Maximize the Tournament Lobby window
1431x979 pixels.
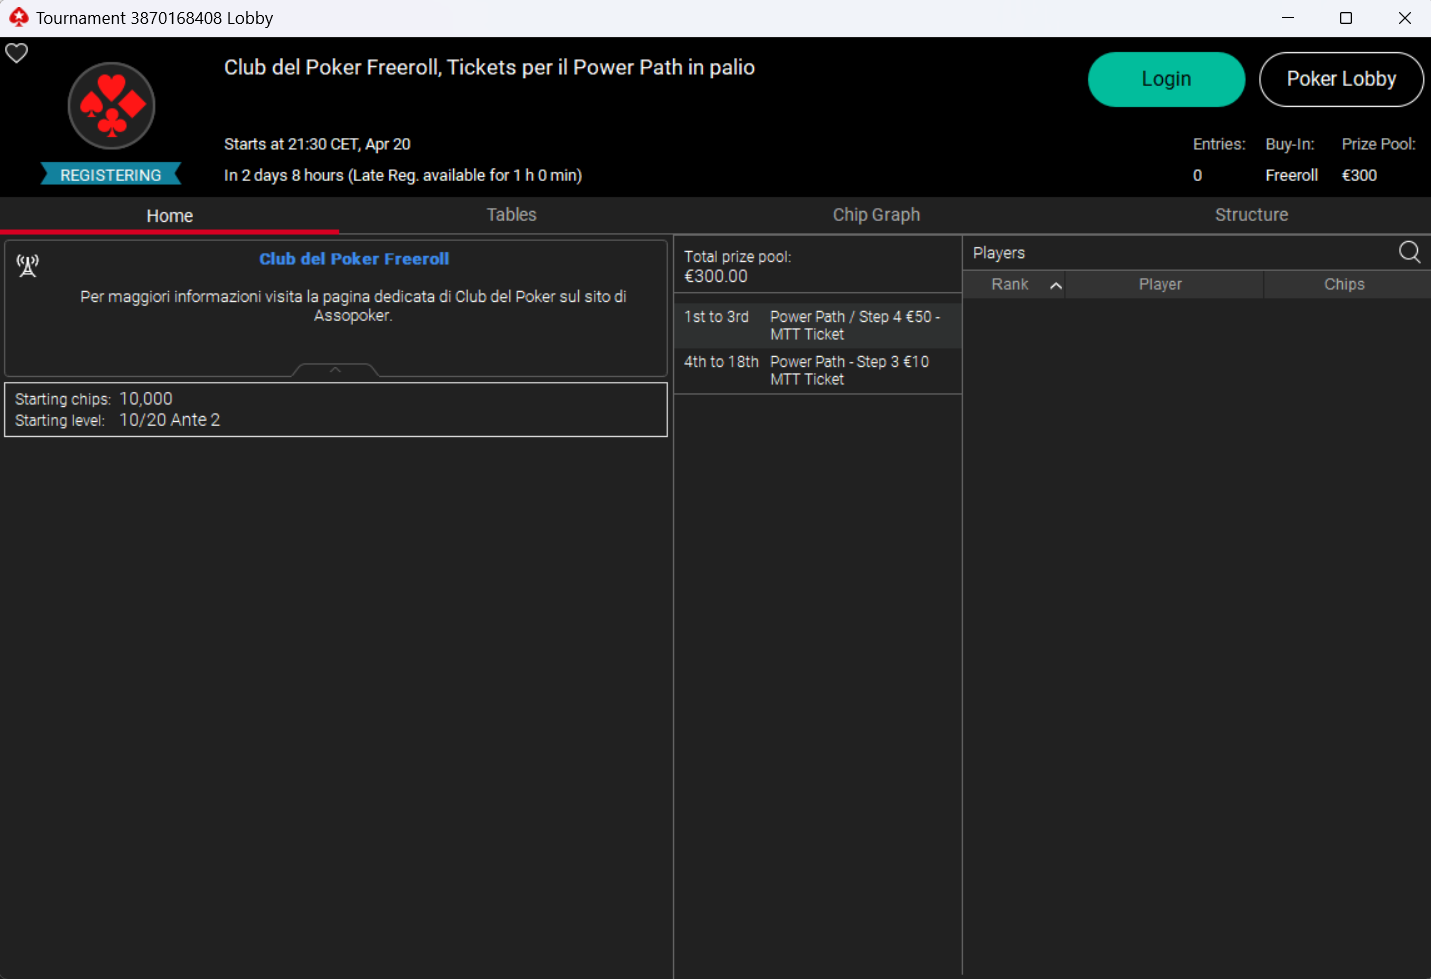1346,18
